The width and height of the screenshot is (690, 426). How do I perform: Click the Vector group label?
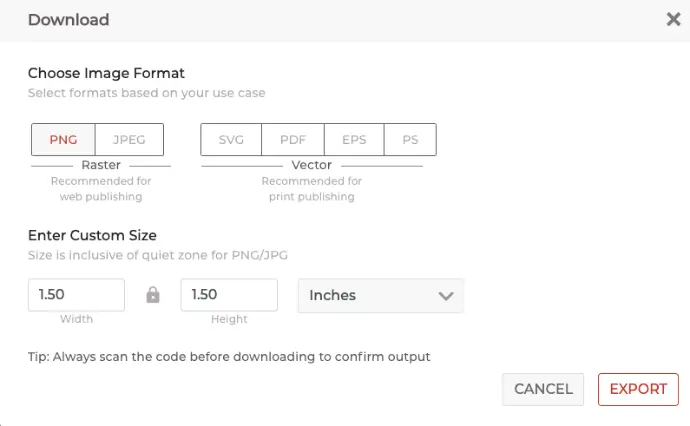[x=312, y=165]
